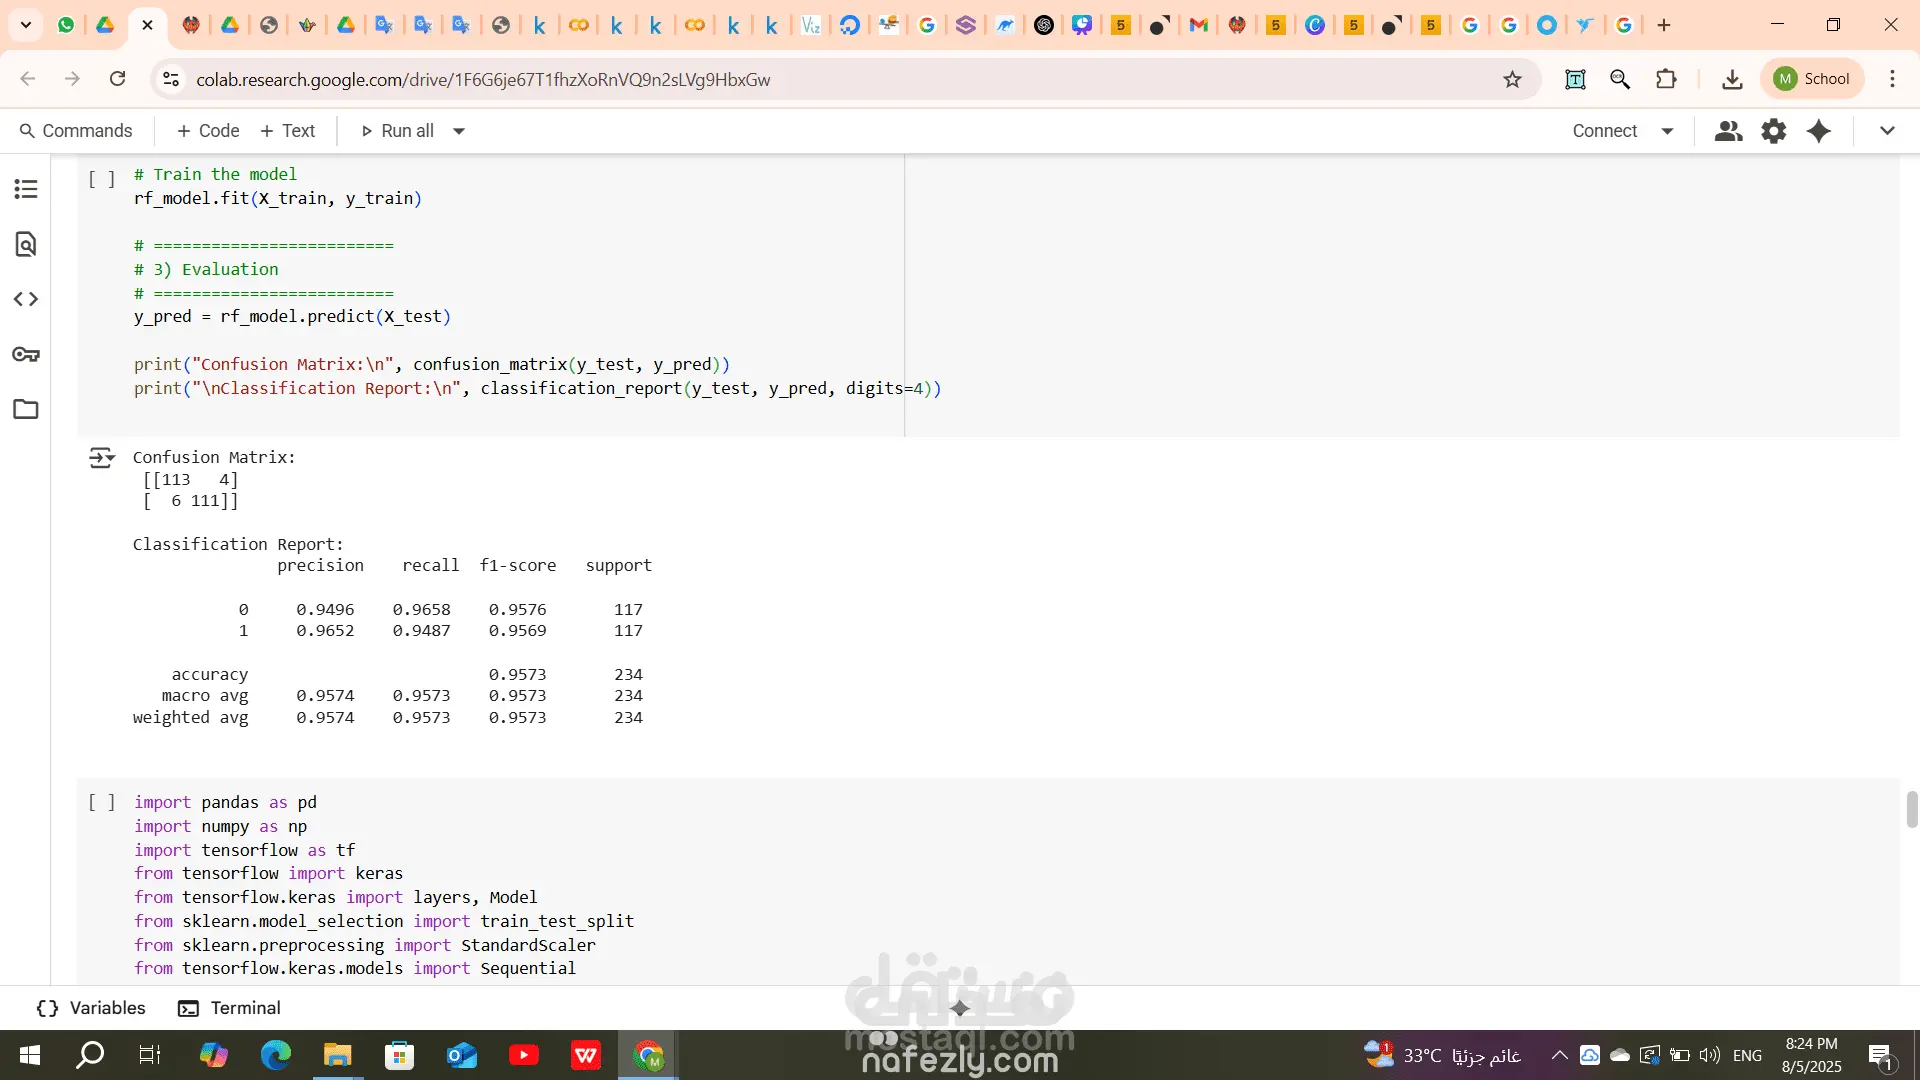Open the Secrets key icon
Screen dimensions: 1920x1080
(x=26, y=354)
